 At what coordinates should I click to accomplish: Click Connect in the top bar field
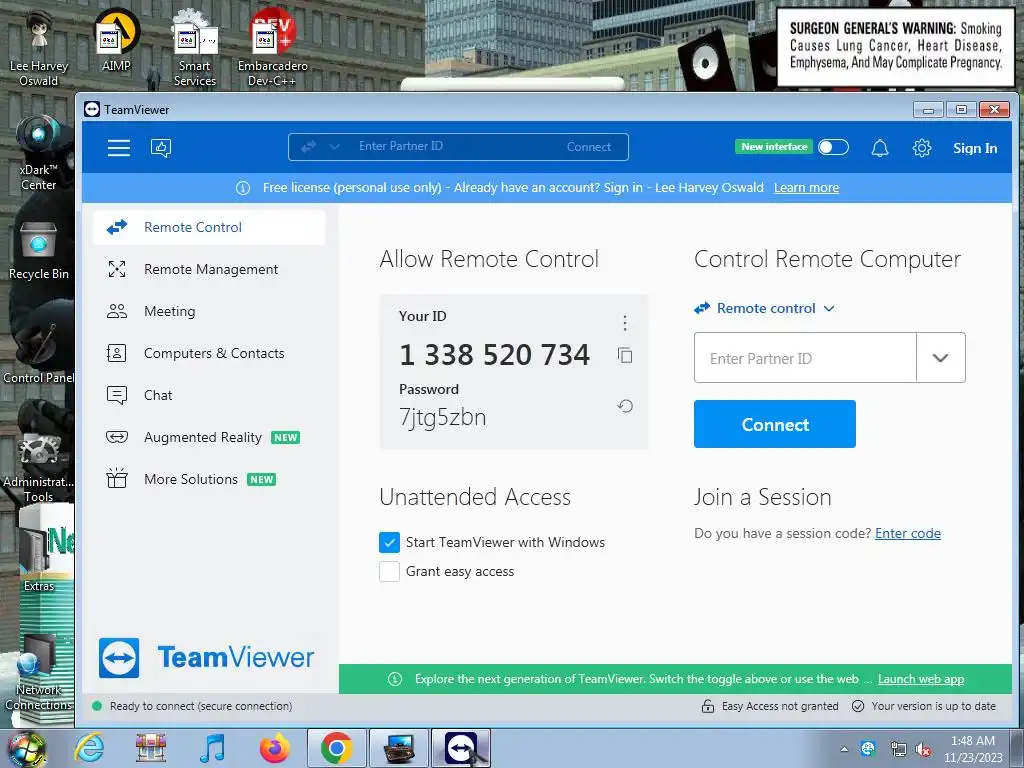588,147
